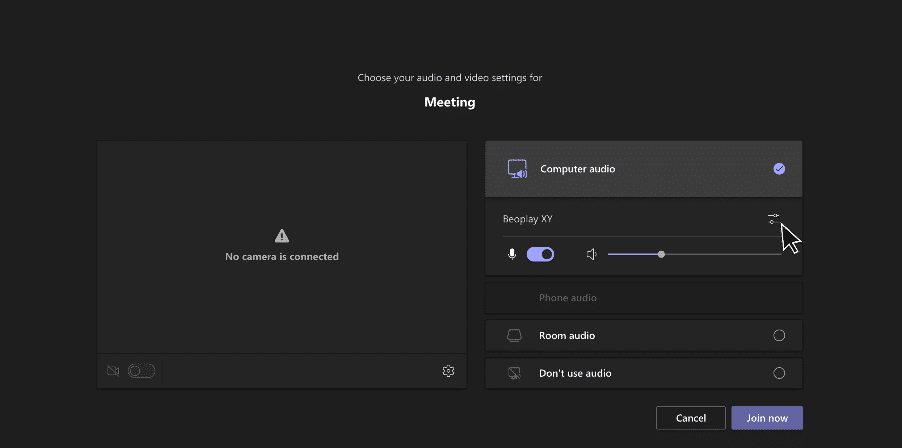Click the Computer audio monitor icon
Image resolution: width=902 pixels, height=448 pixels.
pos(517,169)
